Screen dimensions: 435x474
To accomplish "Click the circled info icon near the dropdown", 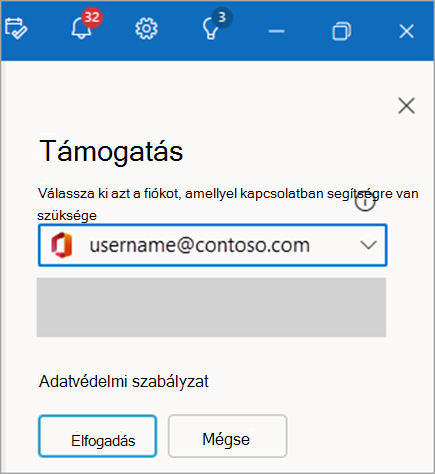I will click(365, 201).
